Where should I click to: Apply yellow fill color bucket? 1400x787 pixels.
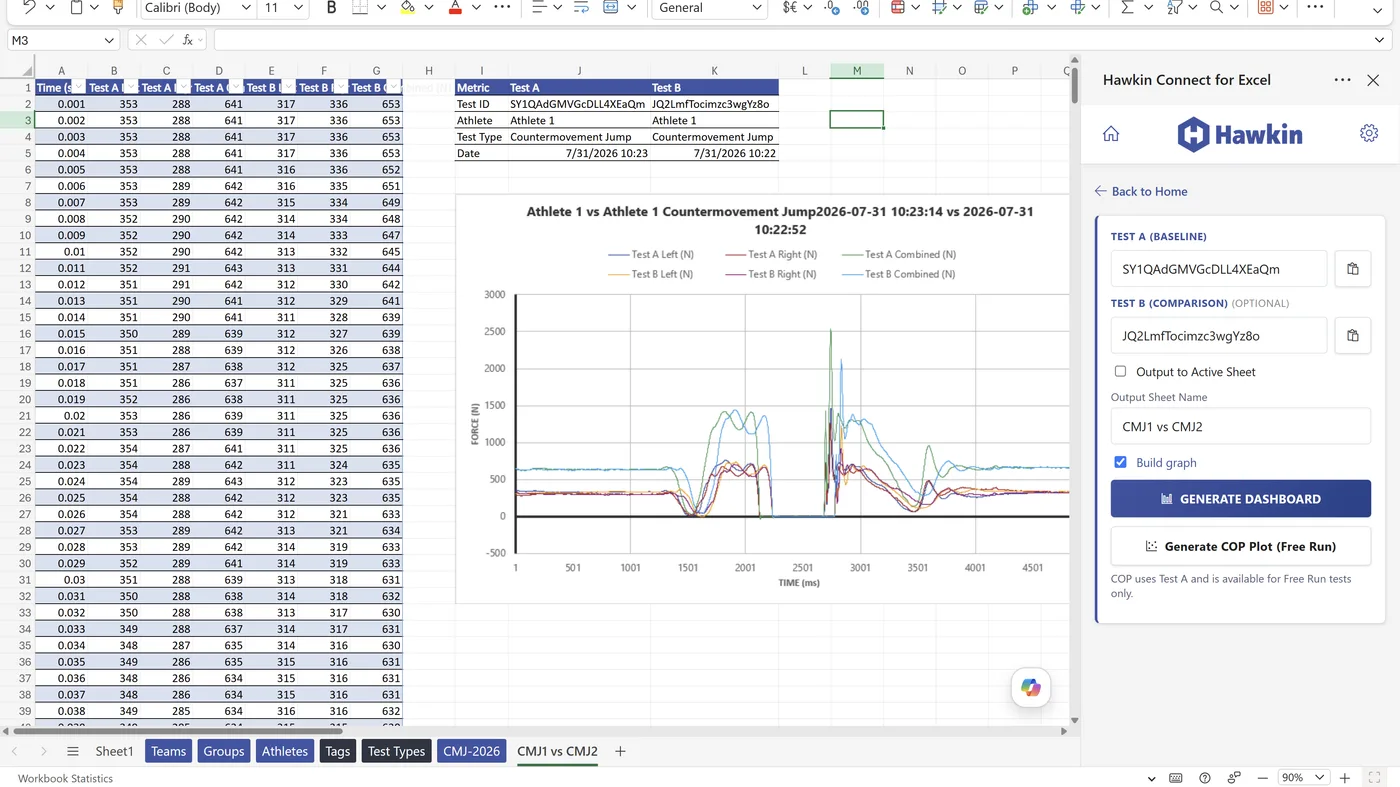(407, 7)
